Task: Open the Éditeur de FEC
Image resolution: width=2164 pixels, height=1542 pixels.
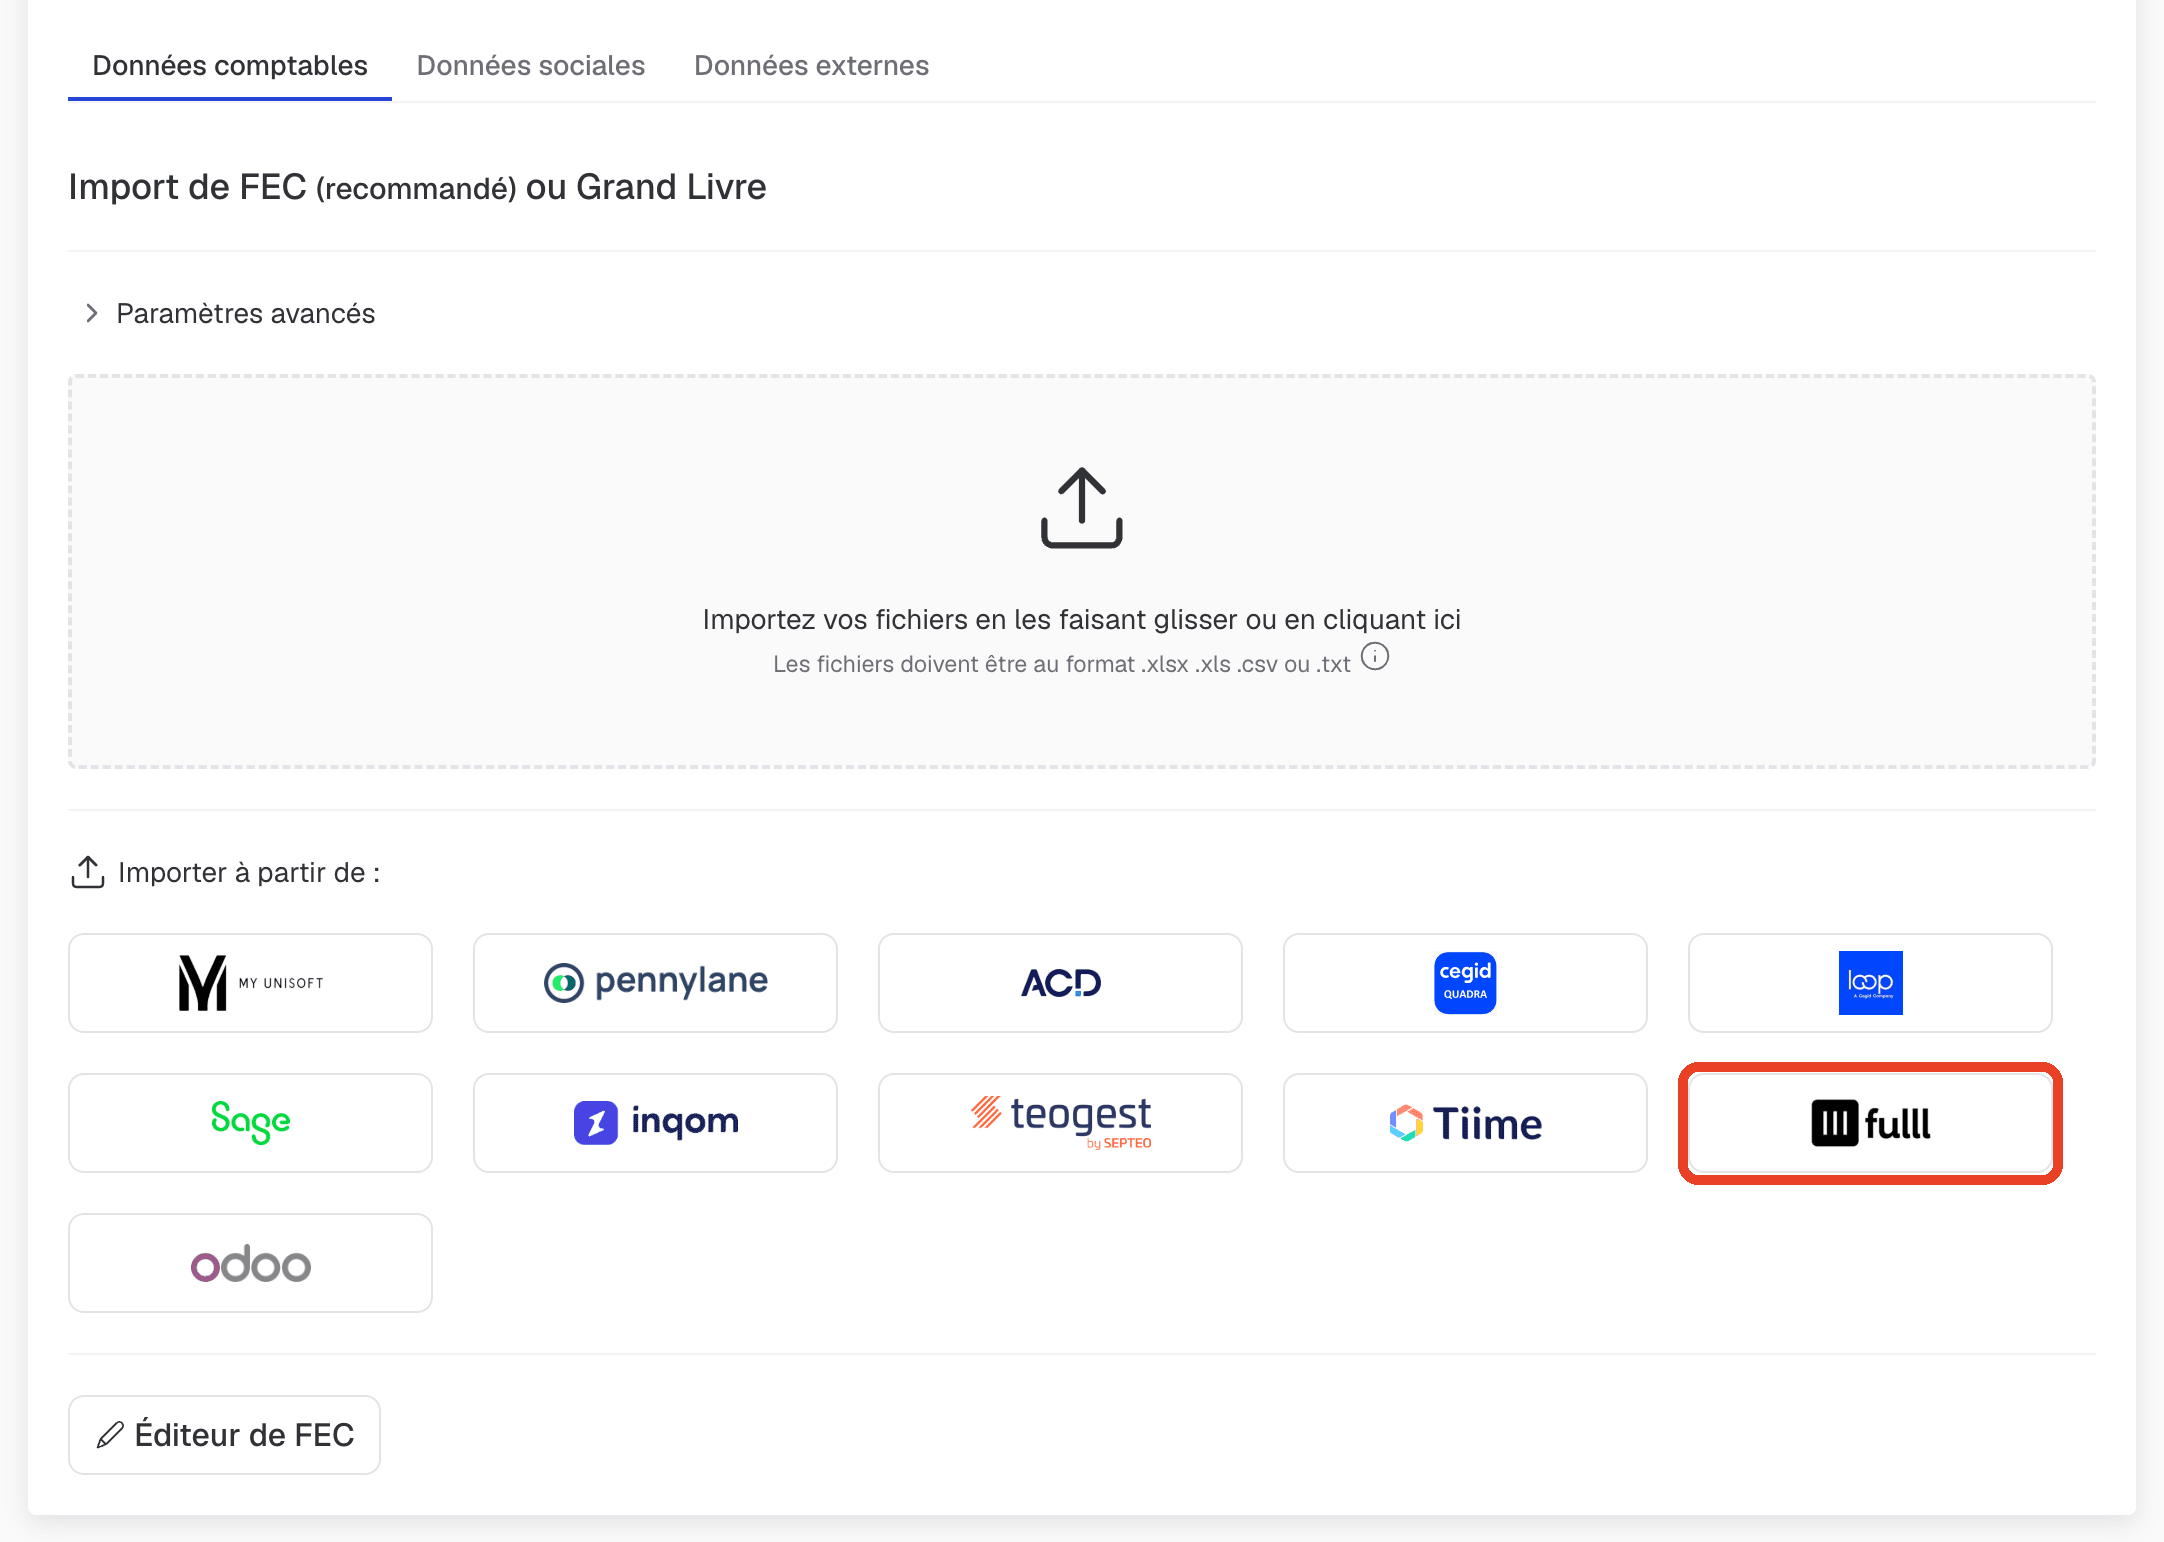Action: coord(224,1435)
